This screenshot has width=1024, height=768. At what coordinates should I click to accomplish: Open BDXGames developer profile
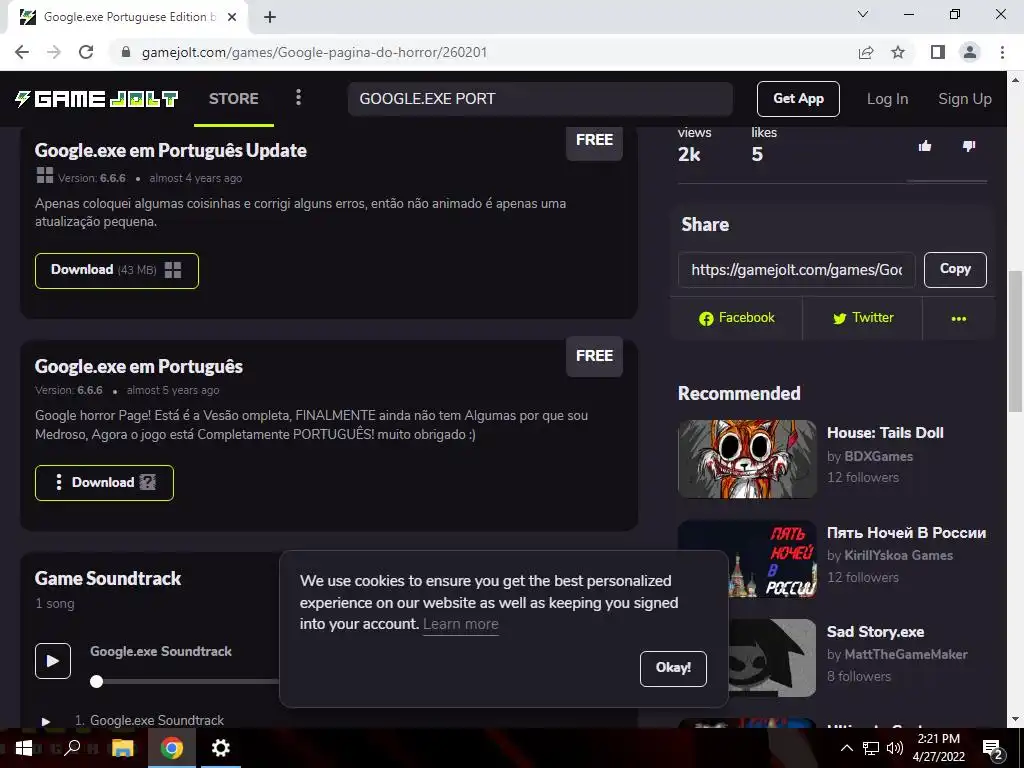click(878, 456)
